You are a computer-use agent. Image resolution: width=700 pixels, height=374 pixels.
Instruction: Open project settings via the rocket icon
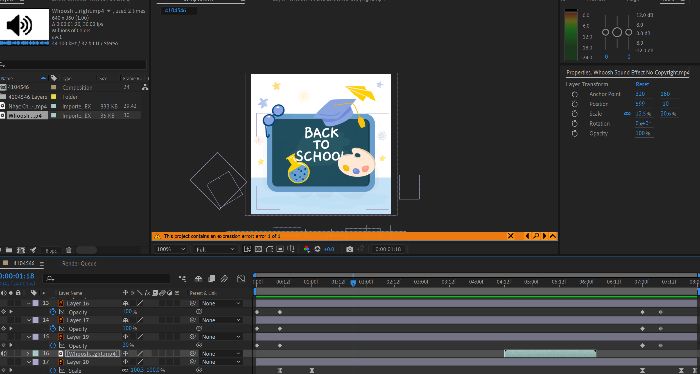pos(33,250)
